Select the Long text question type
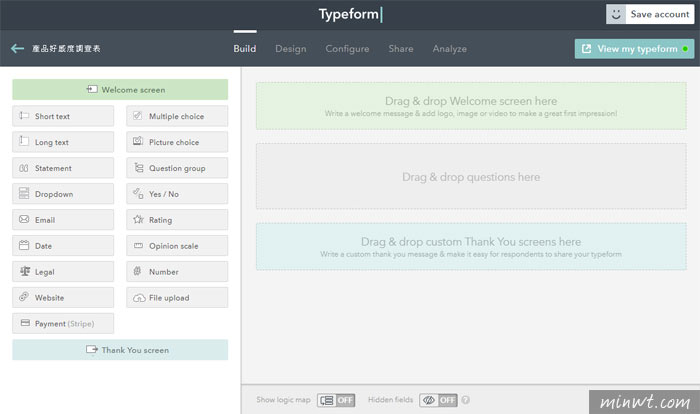Viewport: 700px width, 414px height. [63, 142]
